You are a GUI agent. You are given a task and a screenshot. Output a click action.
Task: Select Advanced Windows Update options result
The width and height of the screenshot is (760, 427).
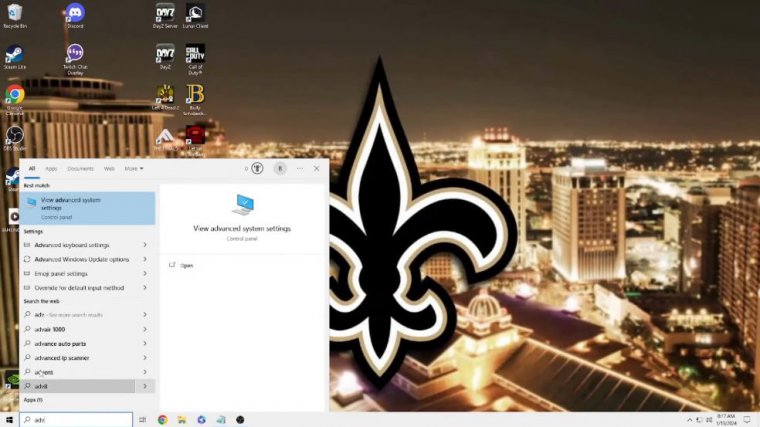tap(81, 259)
